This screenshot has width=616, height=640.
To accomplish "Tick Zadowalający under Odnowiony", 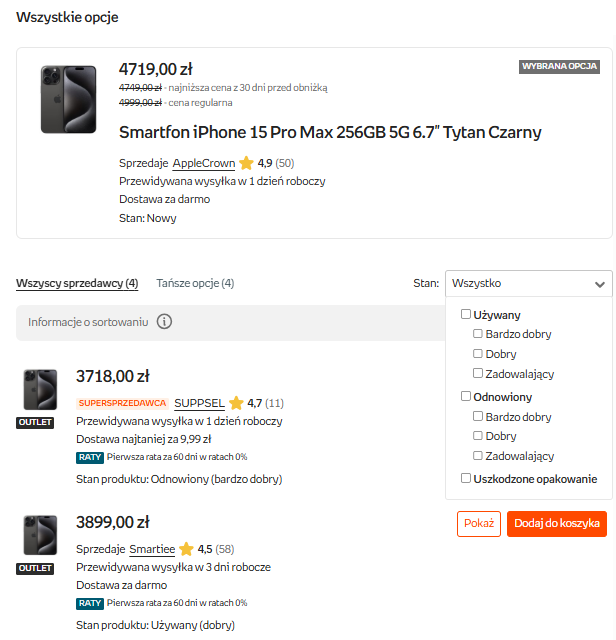I will [478, 456].
